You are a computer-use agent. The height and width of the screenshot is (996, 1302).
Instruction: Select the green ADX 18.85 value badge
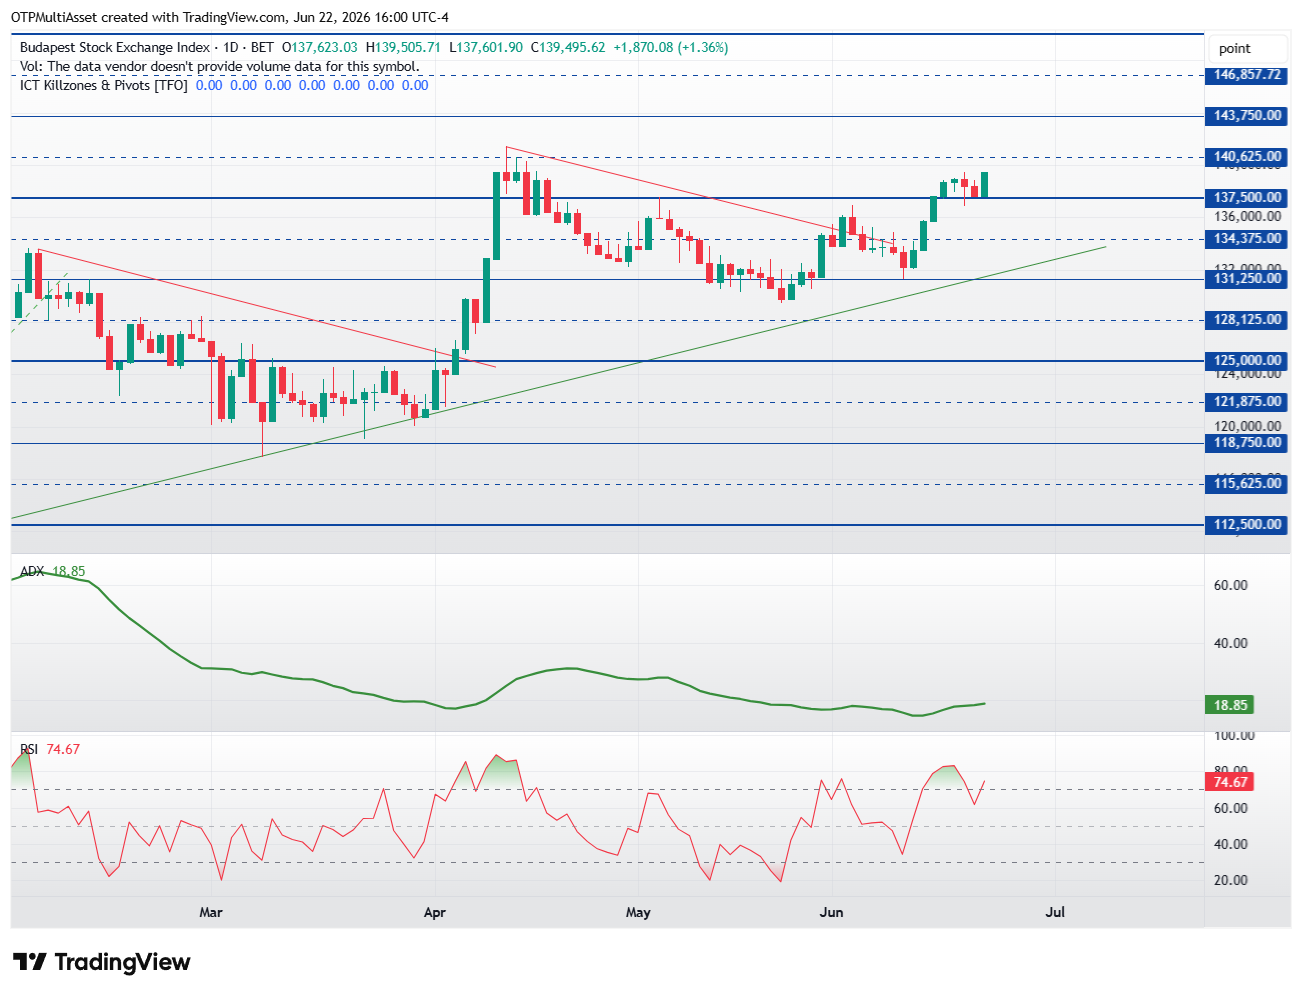click(1230, 705)
